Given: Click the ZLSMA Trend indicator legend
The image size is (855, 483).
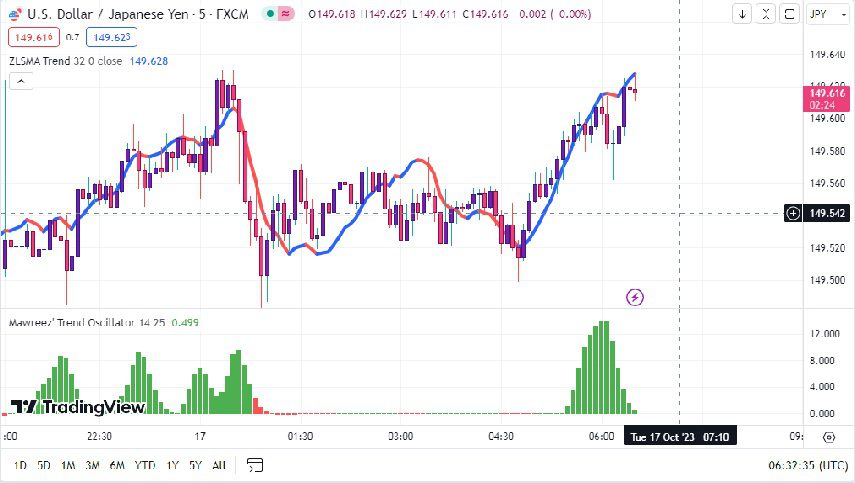Looking at the screenshot, I should [x=65, y=61].
